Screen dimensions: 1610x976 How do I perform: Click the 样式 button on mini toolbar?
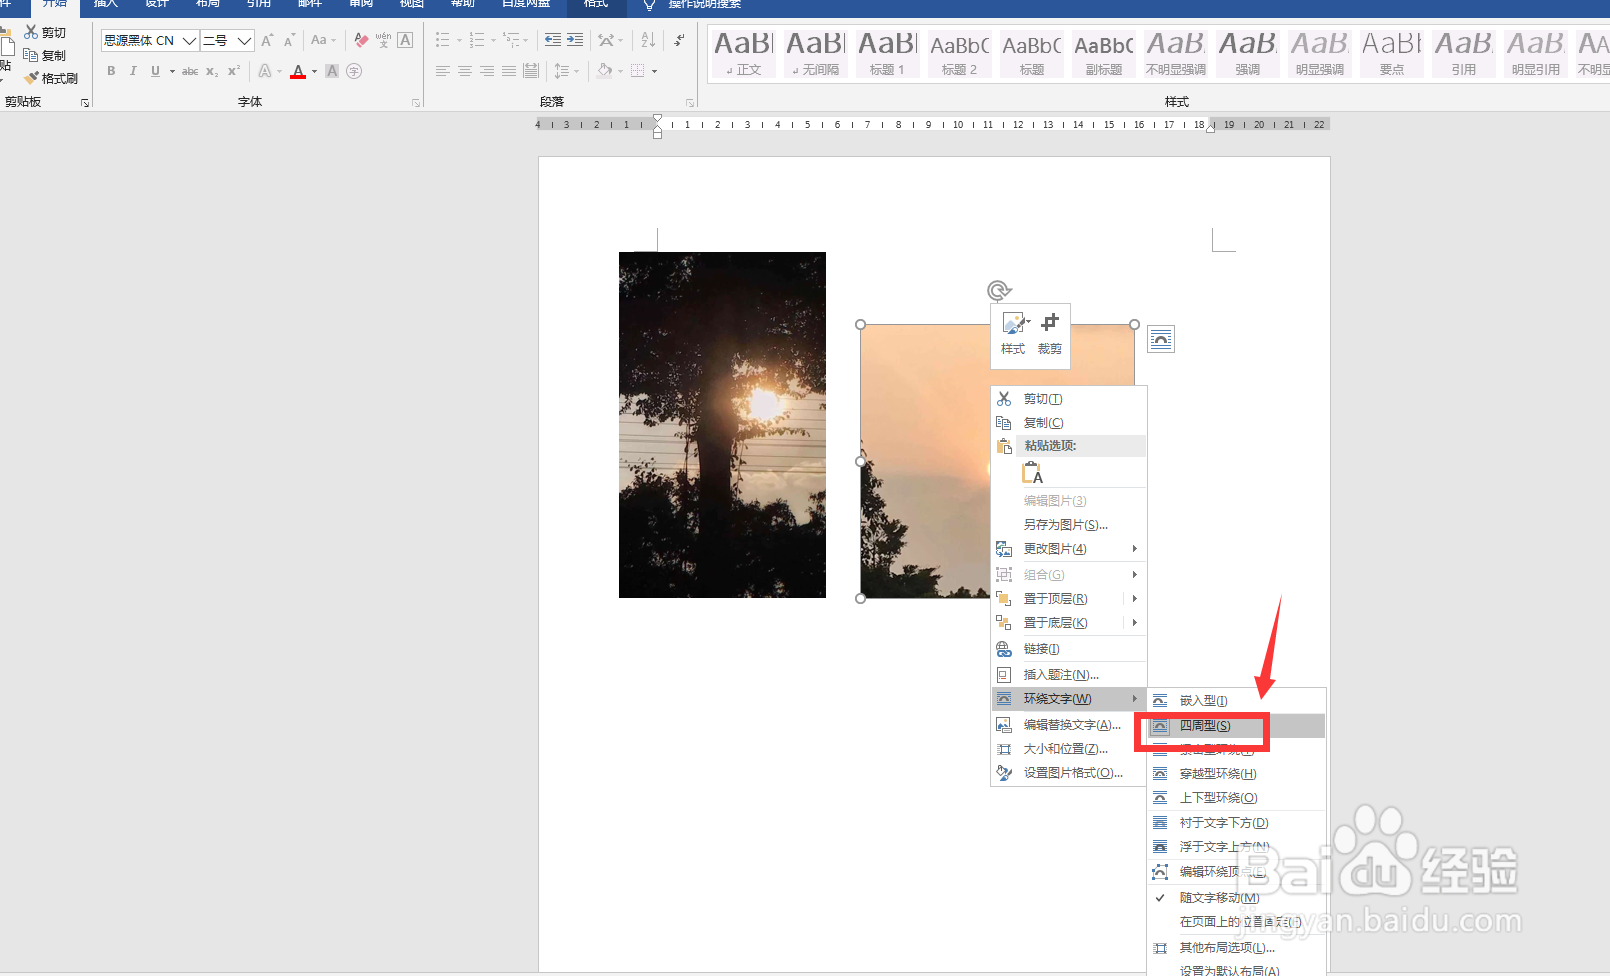click(1013, 334)
